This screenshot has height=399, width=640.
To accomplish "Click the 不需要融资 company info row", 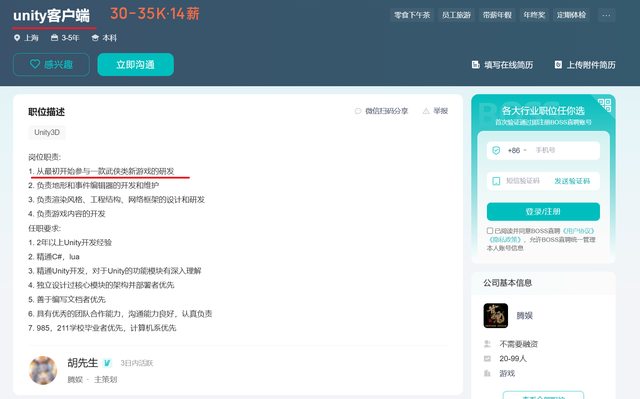I will click(x=518, y=344).
